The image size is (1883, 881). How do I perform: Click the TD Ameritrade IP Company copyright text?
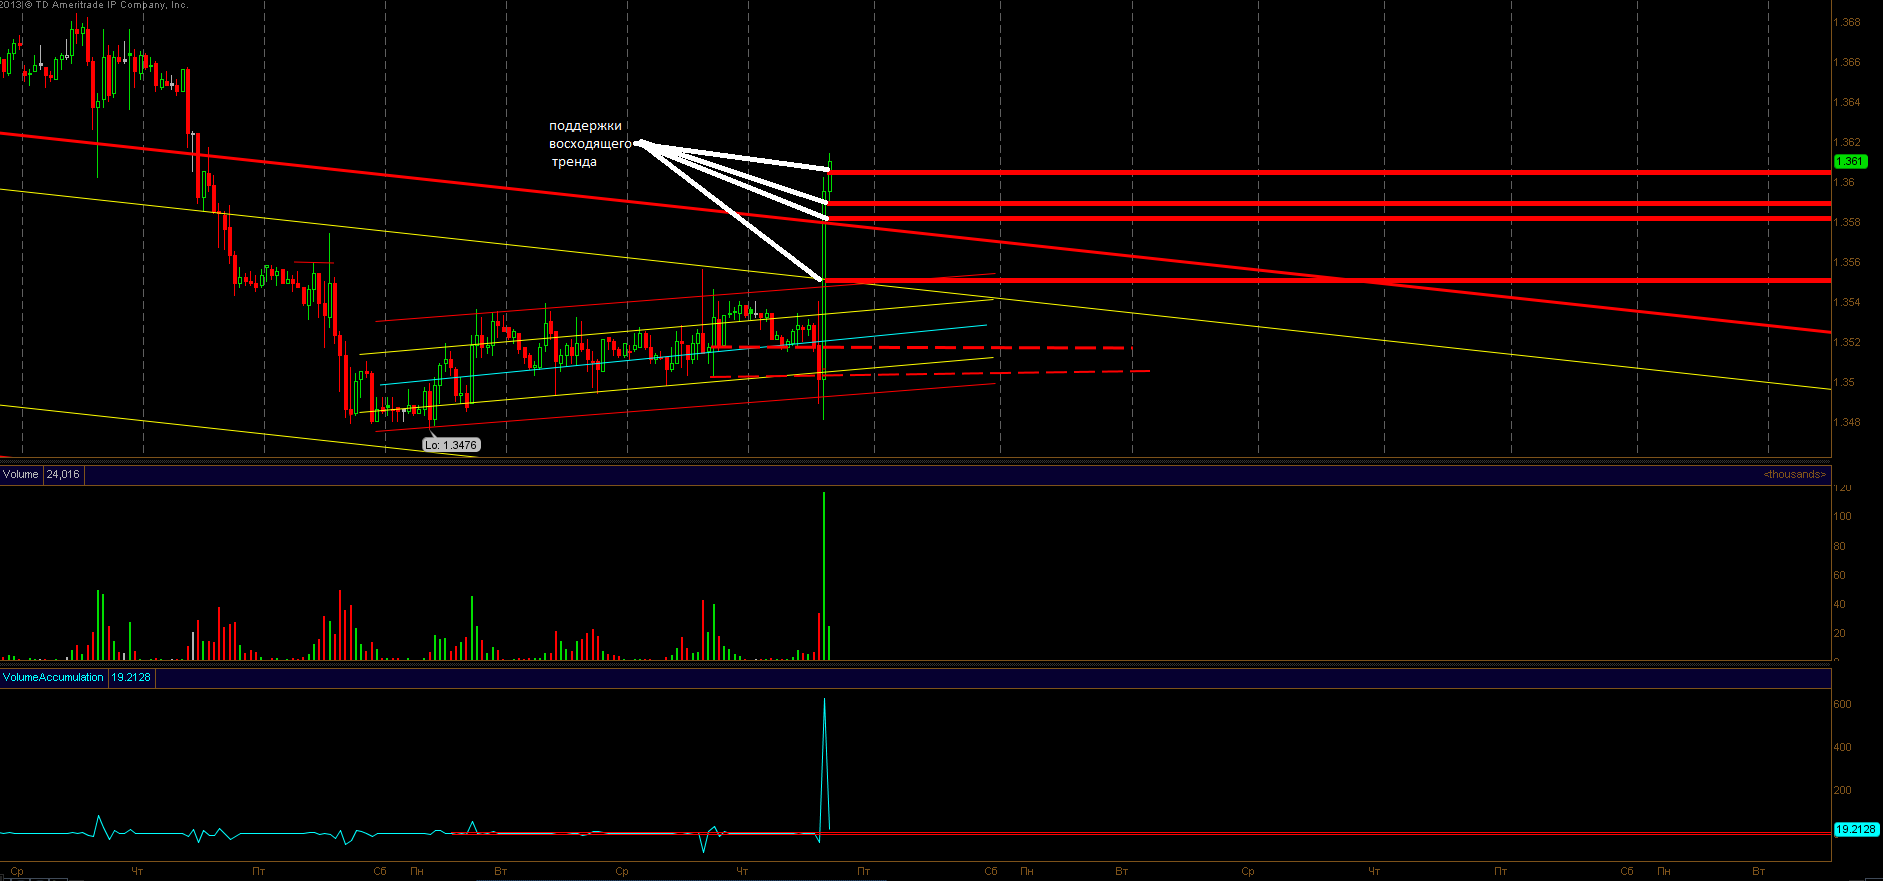(x=94, y=5)
